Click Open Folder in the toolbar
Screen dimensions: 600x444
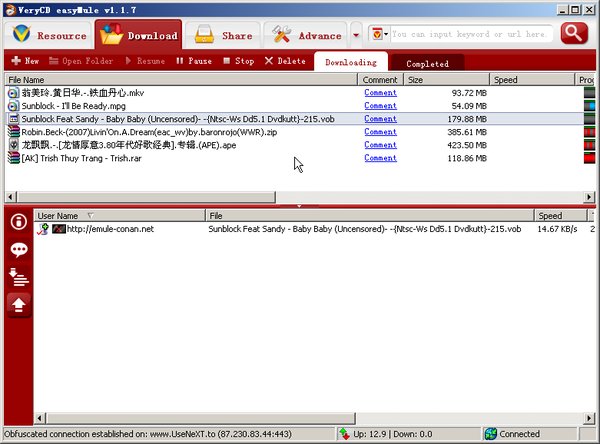coord(81,61)
